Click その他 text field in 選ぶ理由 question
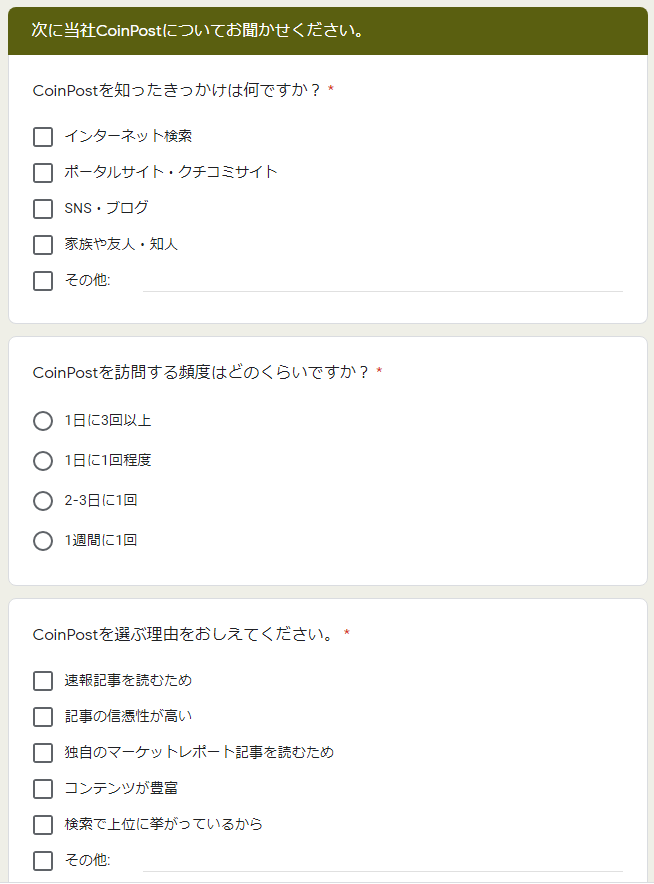This screenshot has width=654, height=884. coord(383,861)
